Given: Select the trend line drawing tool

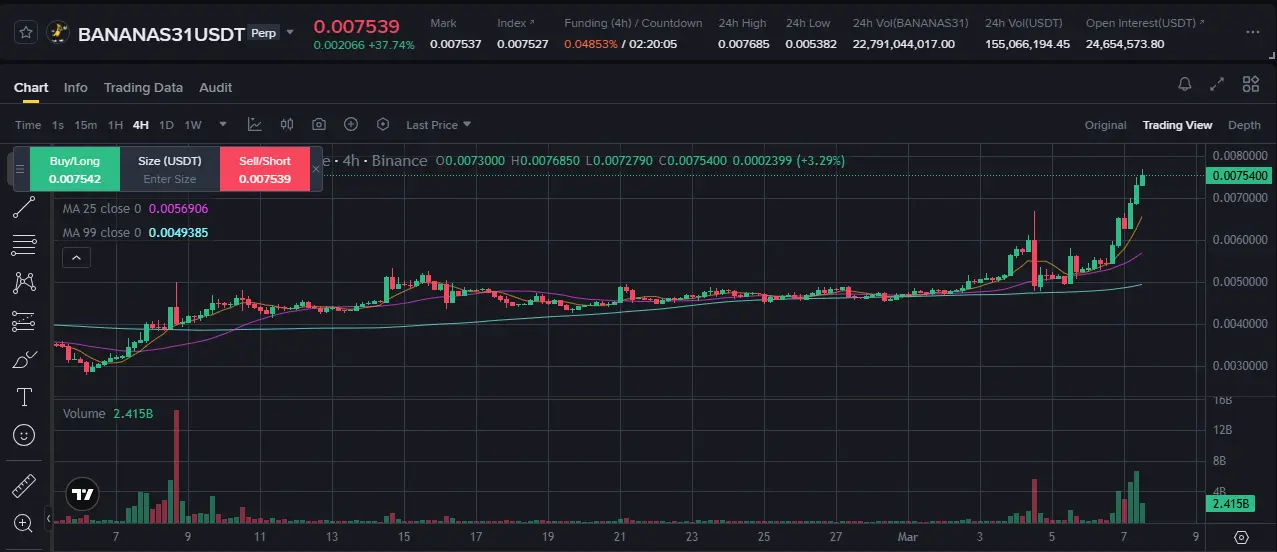Looking at the screenshot, I should coord(25,208).
